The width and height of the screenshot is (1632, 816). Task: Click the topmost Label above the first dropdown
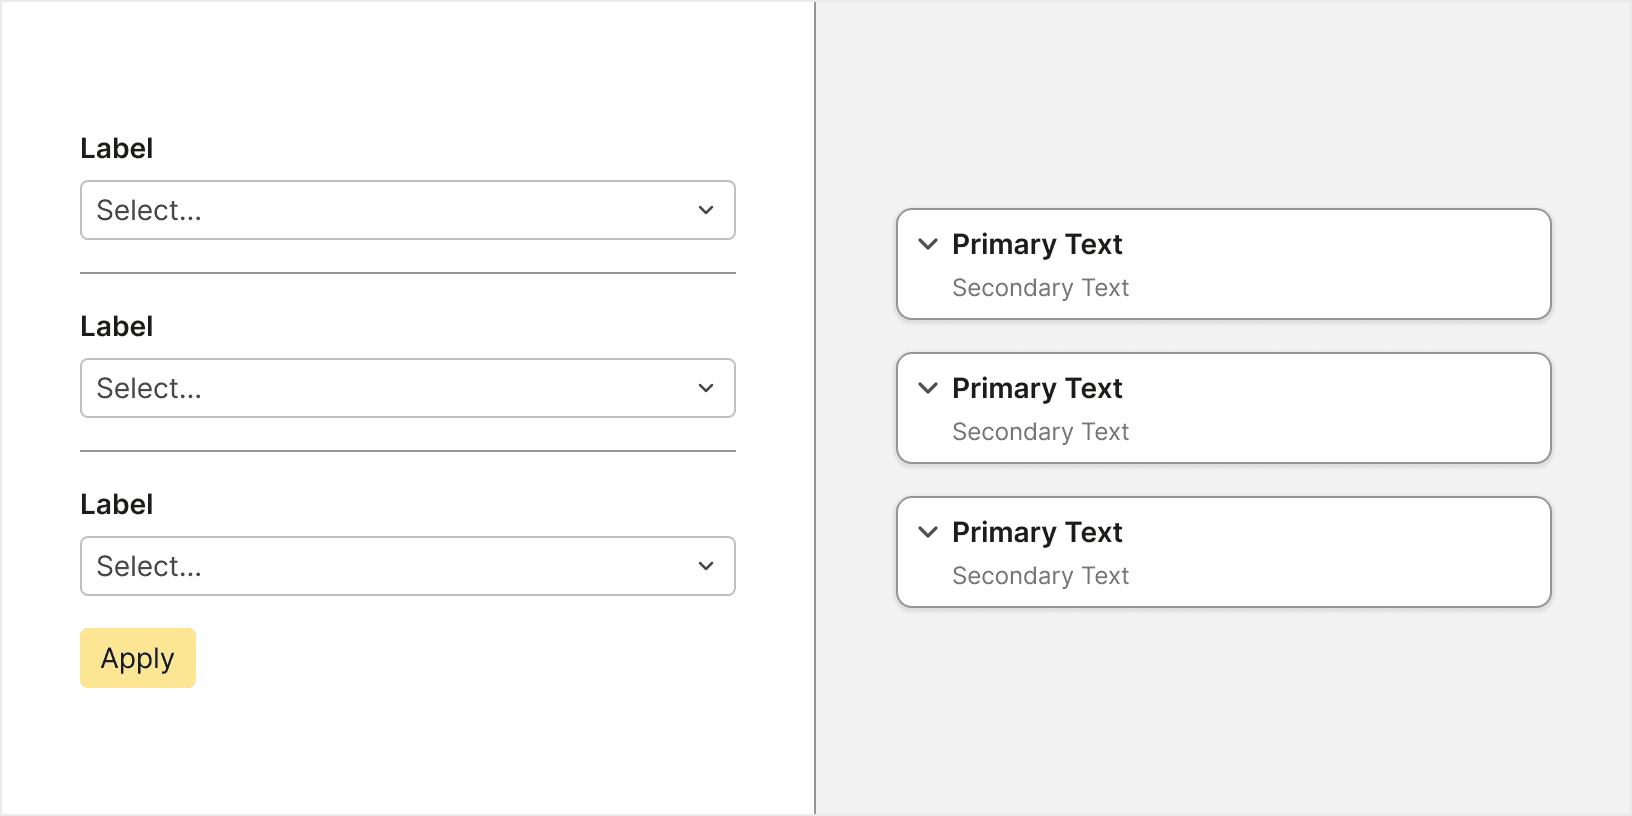tap(117, 148)
